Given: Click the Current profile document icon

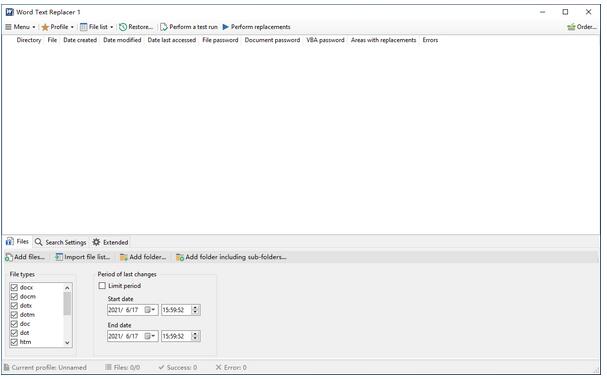Looking at the screenshot, I should [7, 367].
